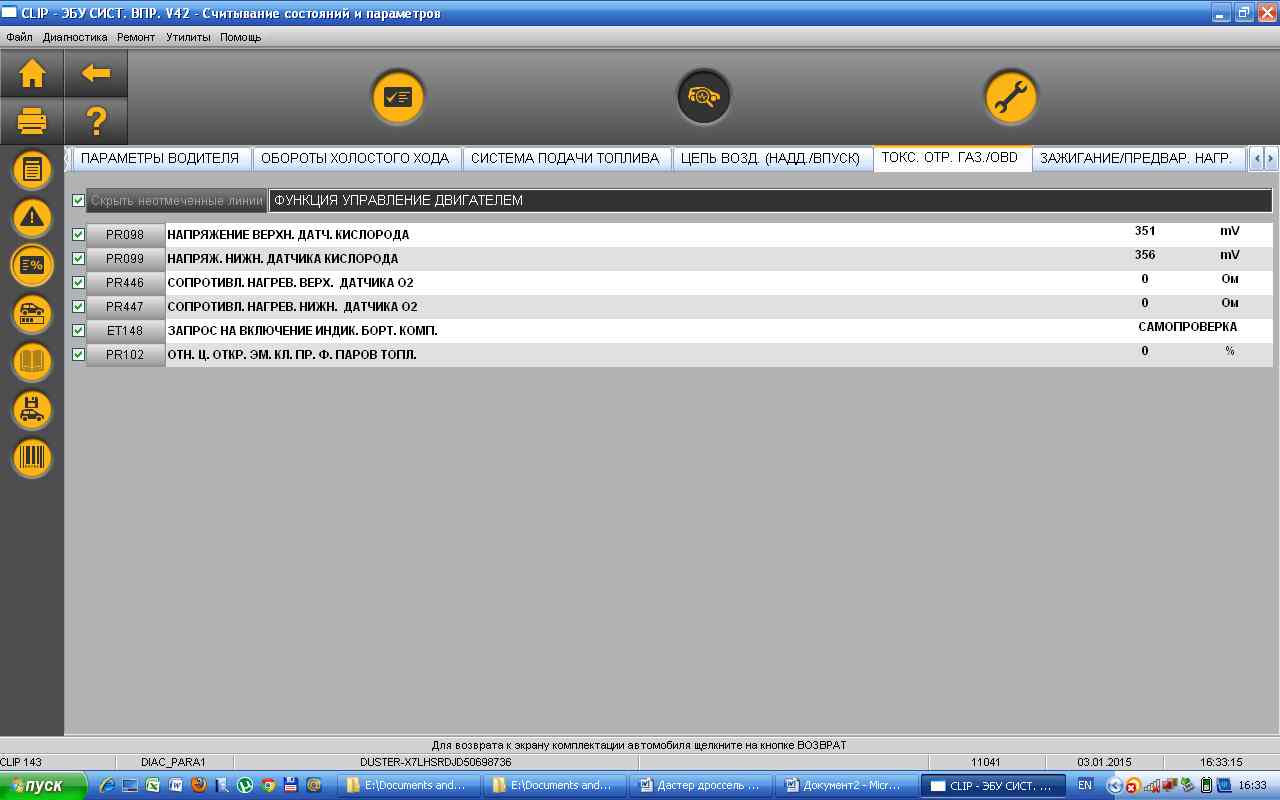Screen dimensions: 1280x800
Task: Toggle the ET148 row checkbox
Action: point(79,331)
